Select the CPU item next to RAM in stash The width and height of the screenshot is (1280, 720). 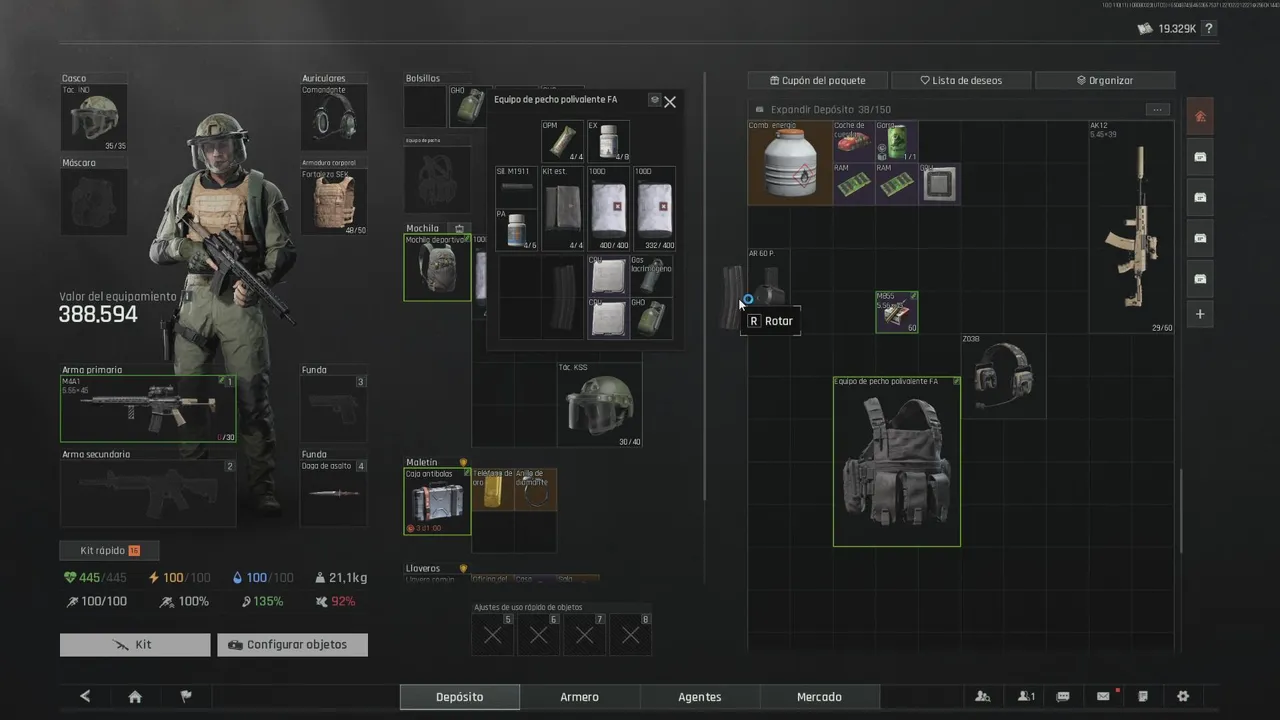[x=939, y=184]
